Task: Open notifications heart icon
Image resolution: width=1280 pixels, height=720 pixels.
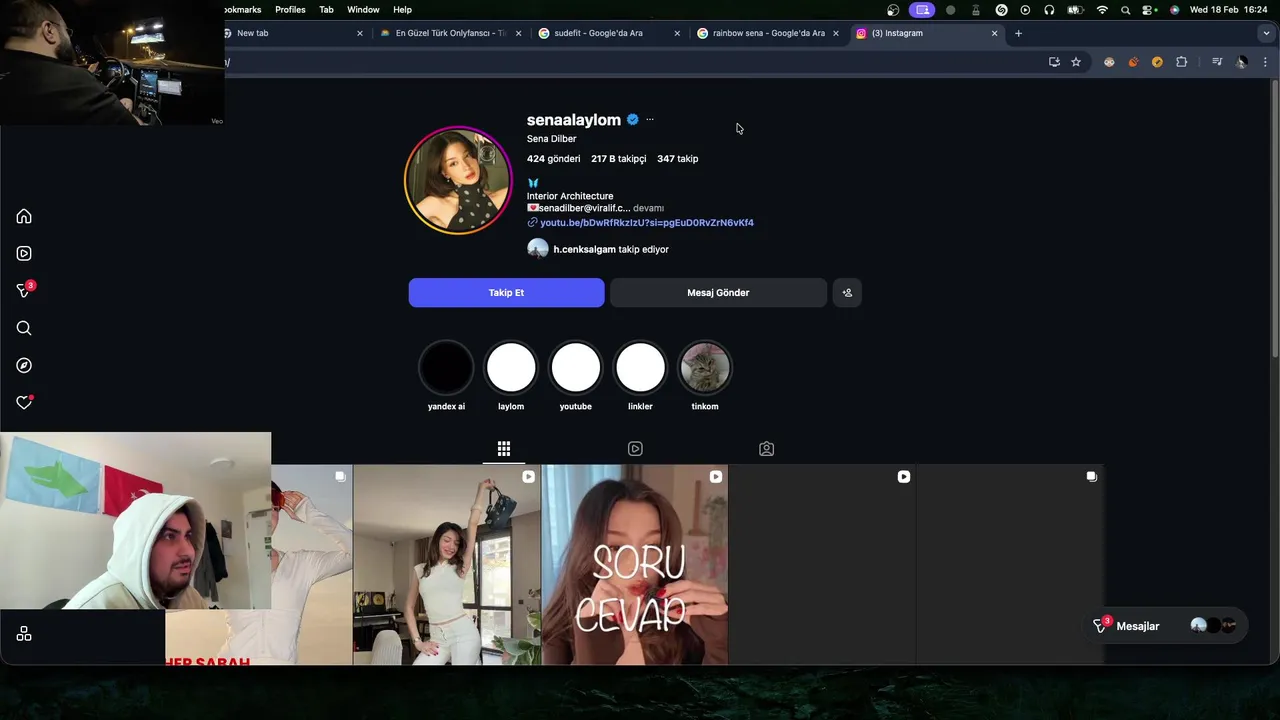Action: 24,402
